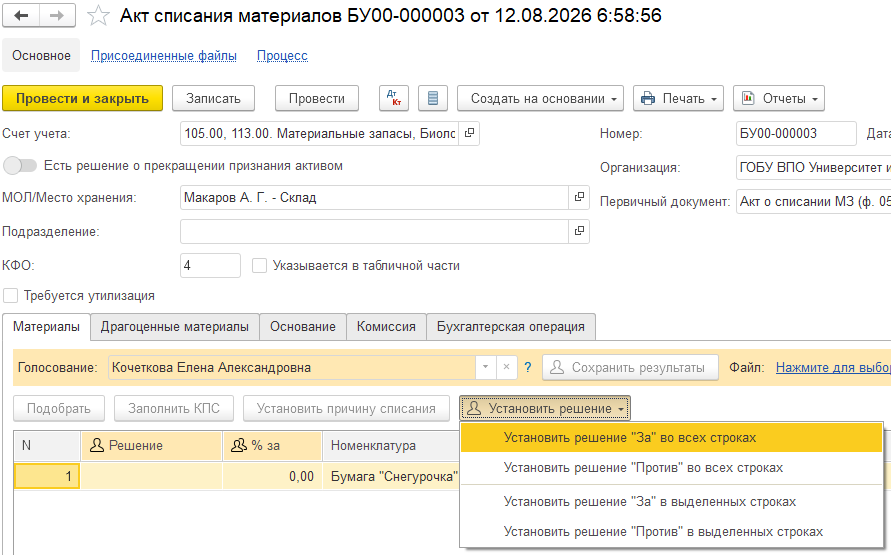Open the Присоединенные файлы link
Viewport: 891px width, 555px height.
(164, 56)
